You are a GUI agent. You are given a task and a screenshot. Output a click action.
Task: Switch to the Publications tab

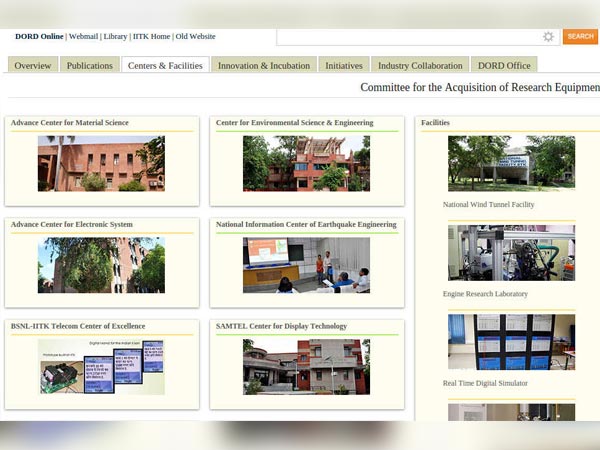click(90, 65)
